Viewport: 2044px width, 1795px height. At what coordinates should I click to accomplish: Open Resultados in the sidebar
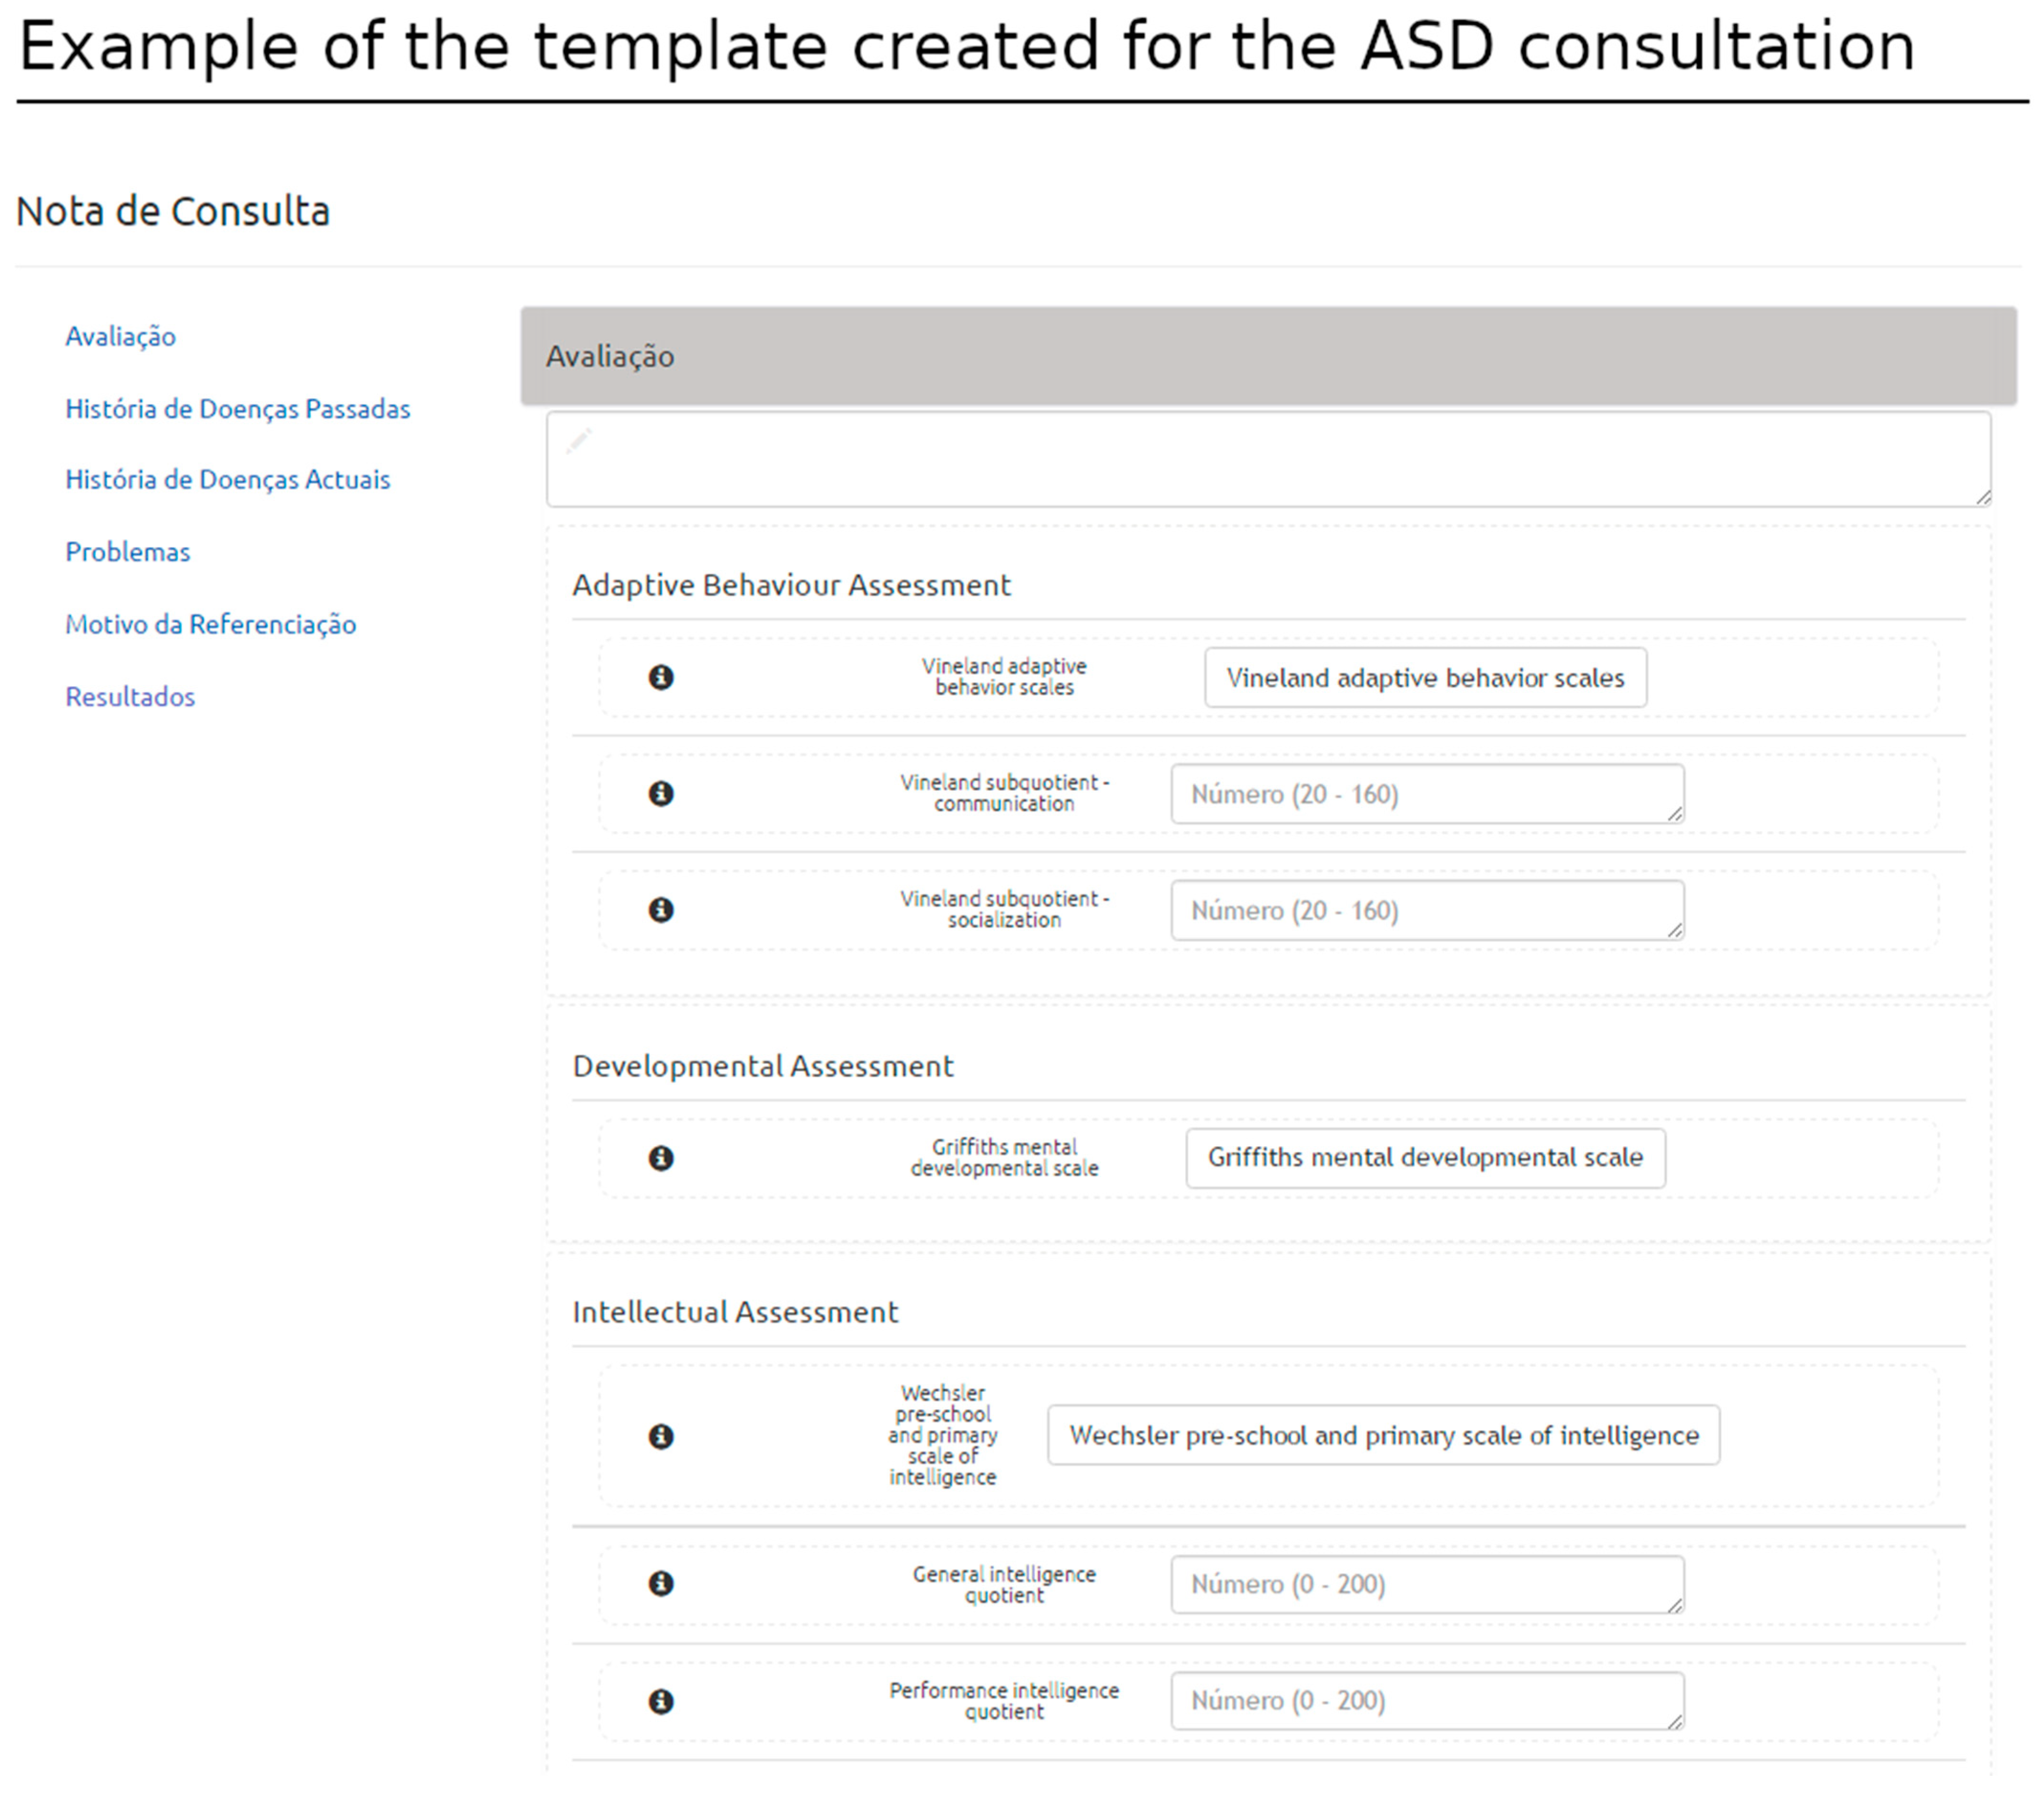click(x=130, y=696)
